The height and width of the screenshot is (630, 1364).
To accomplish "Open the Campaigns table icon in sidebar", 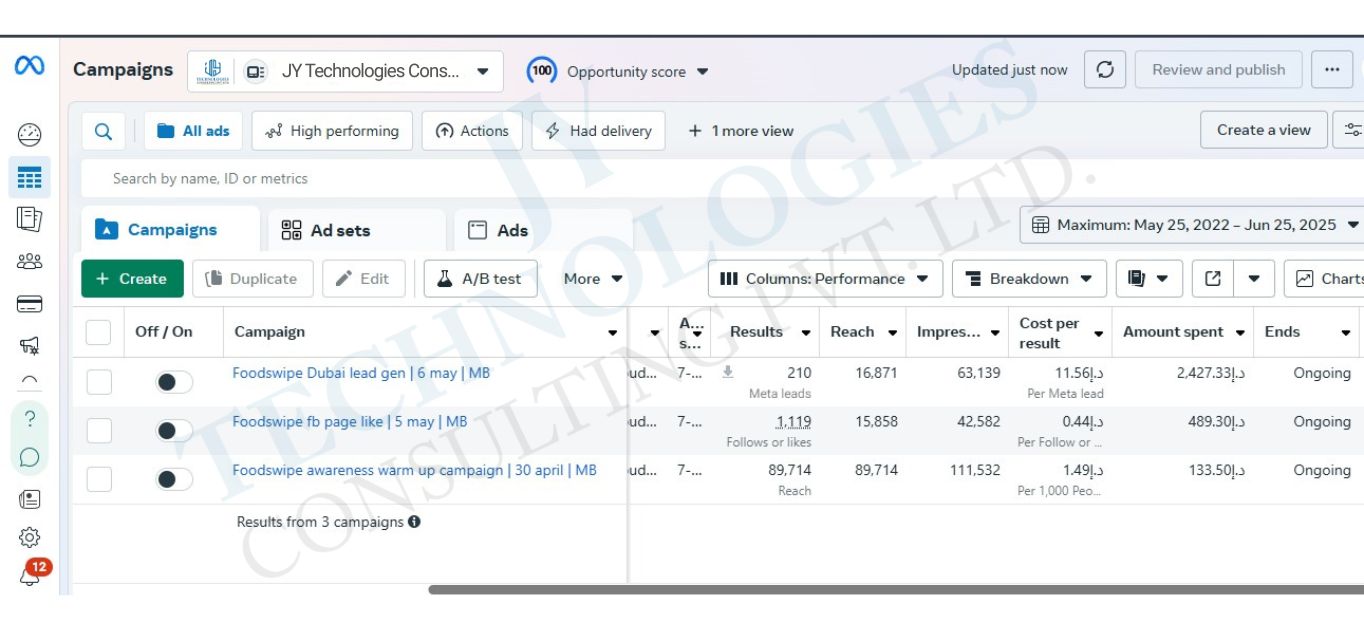I will click(x=29, y=178).
